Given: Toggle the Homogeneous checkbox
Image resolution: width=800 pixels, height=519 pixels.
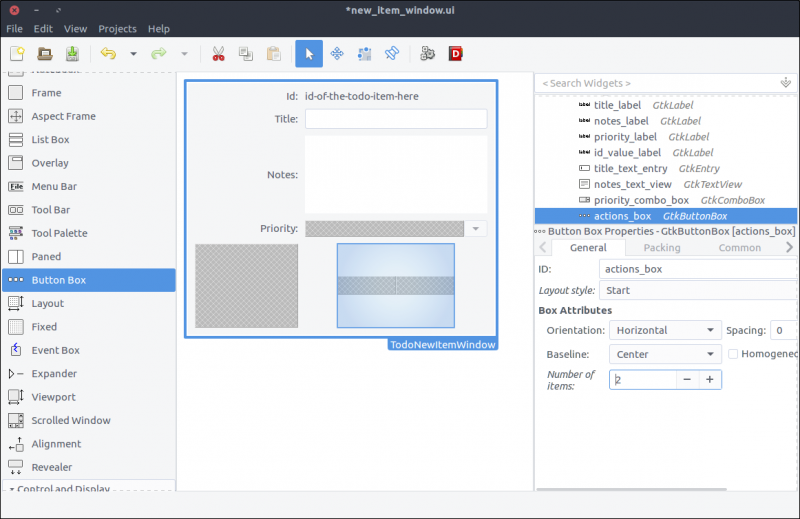Looking at the screenshot, I should pos(734,354).
